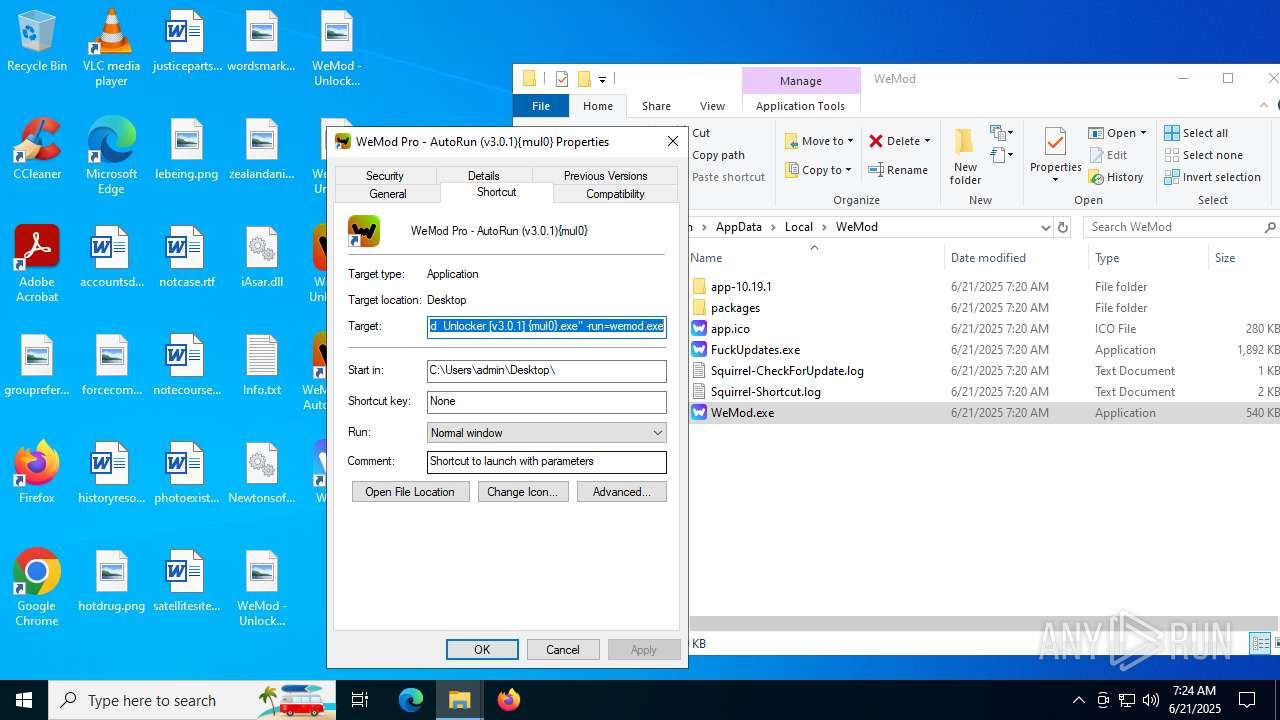Switch to the Compatibility tab
Screen dimensions: 1280x720
(x=615, y=194)
